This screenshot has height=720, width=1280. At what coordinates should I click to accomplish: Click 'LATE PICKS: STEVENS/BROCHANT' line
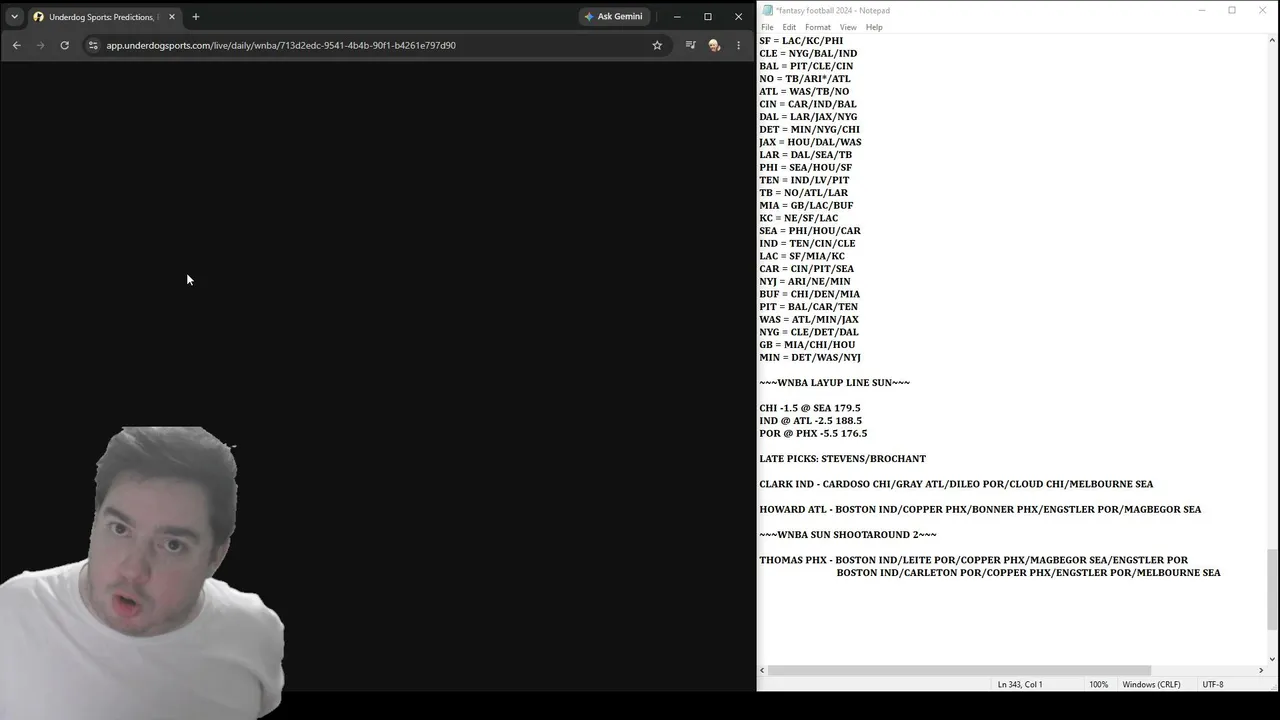click(x=842, y=459)
